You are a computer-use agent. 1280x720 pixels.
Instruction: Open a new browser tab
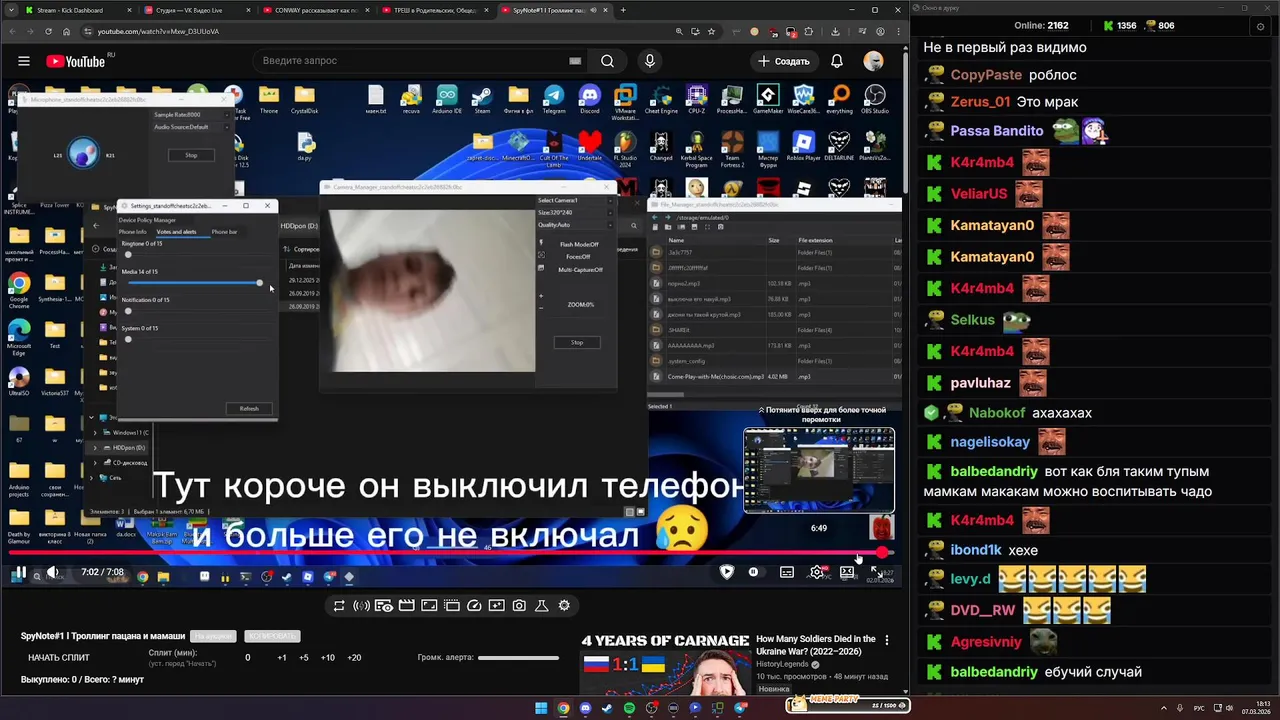(623, 10)
